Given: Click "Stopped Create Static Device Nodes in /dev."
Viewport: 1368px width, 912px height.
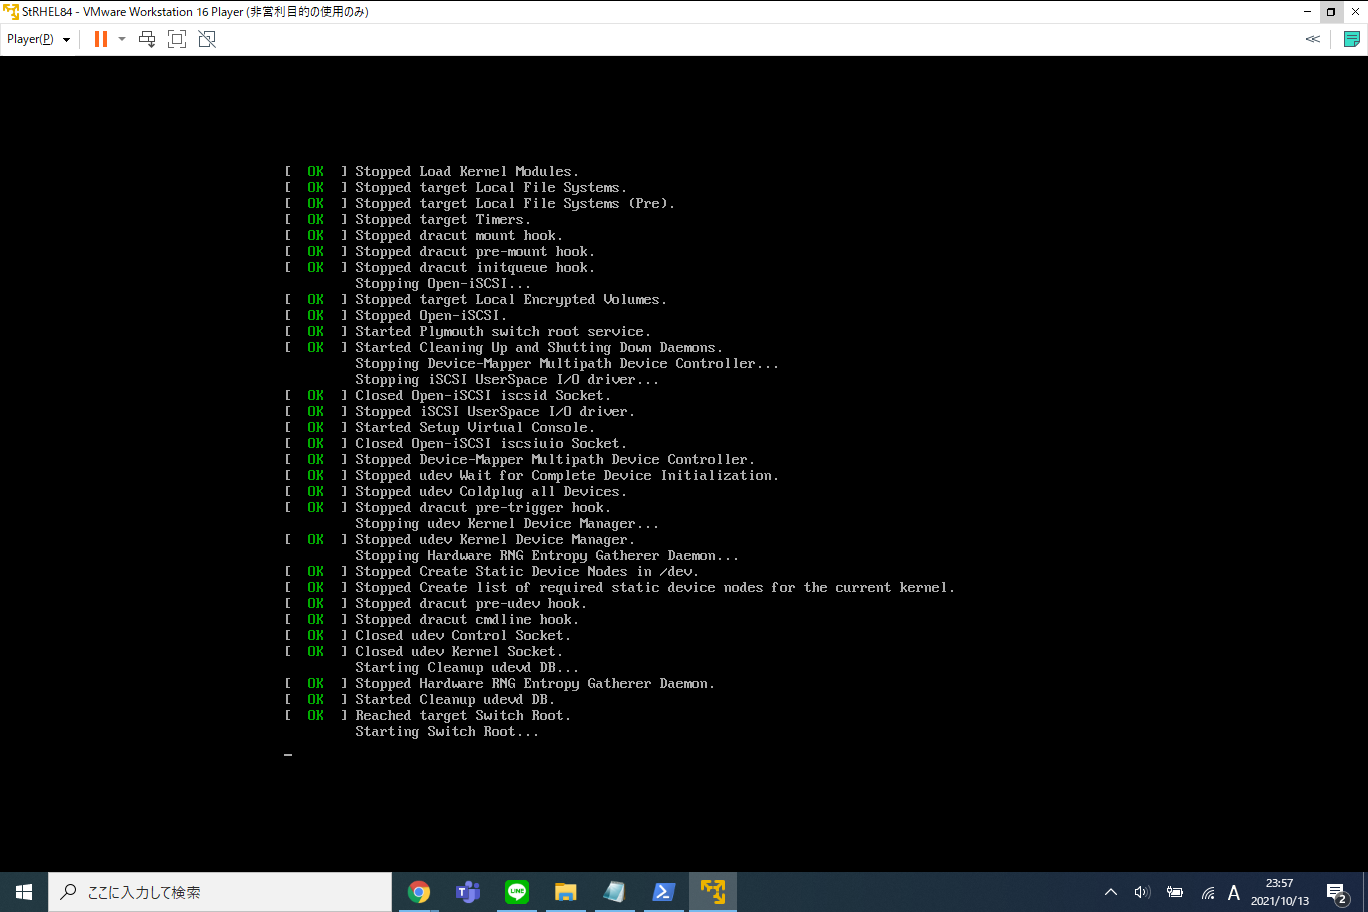Looking at the screenshot, I should 527,572.
